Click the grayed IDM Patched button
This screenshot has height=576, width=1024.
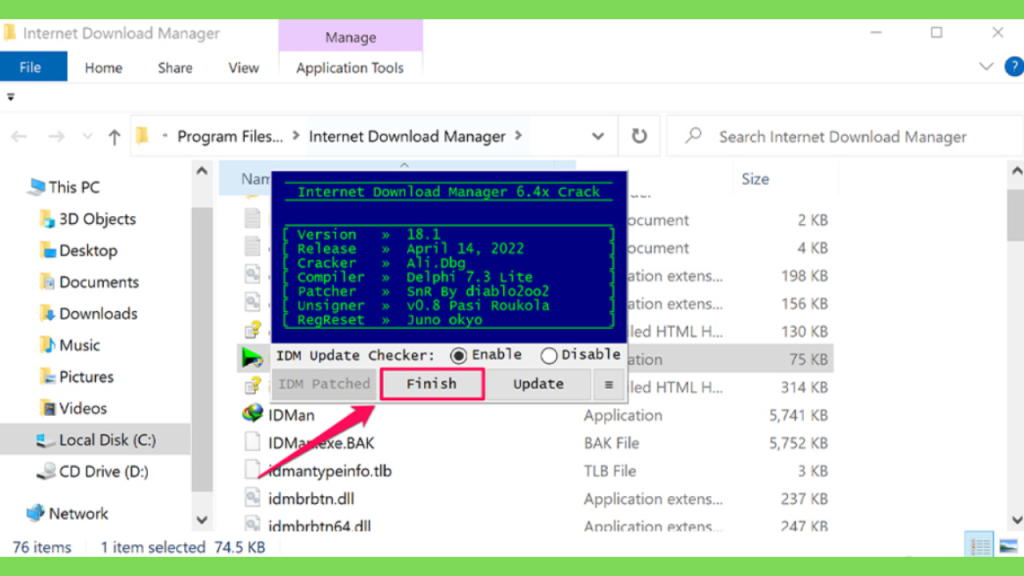(325, 384)
